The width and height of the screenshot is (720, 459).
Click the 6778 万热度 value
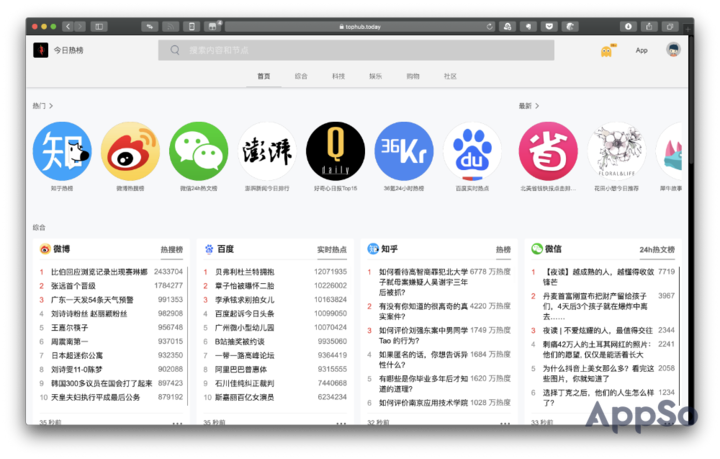pos(490,272)
